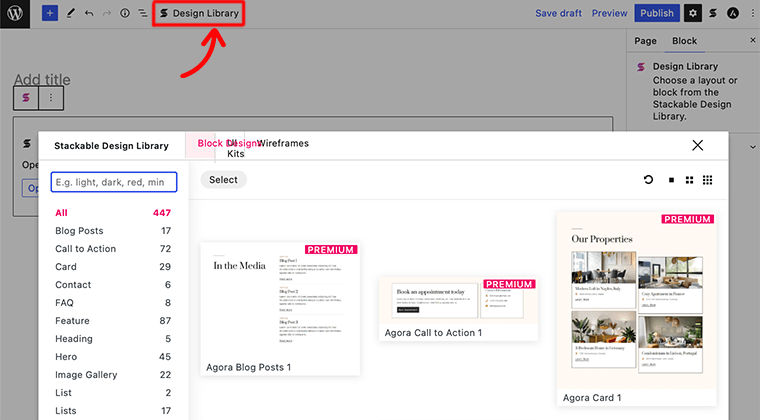760x420 pixels.
Task: Close the settings sidebar panel
Action: [x=753, y=40]
